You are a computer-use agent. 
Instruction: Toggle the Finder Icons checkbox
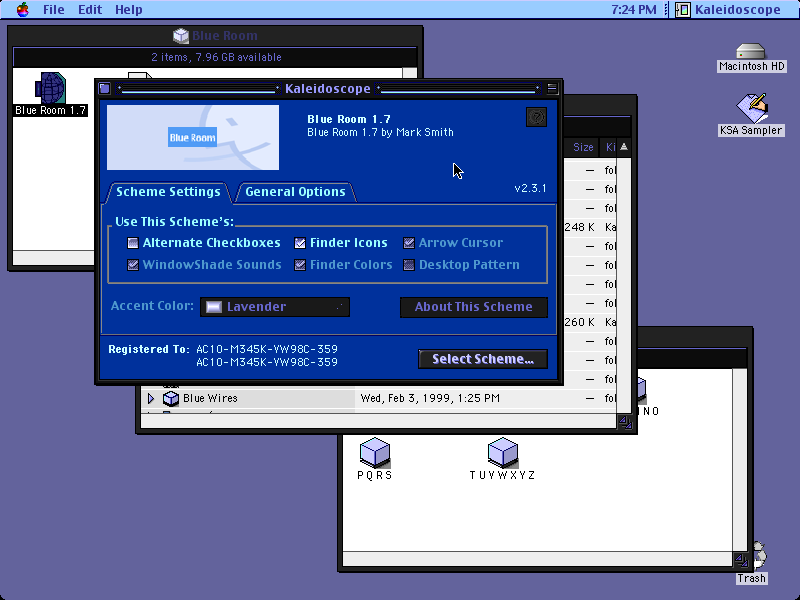coord(300,243)
